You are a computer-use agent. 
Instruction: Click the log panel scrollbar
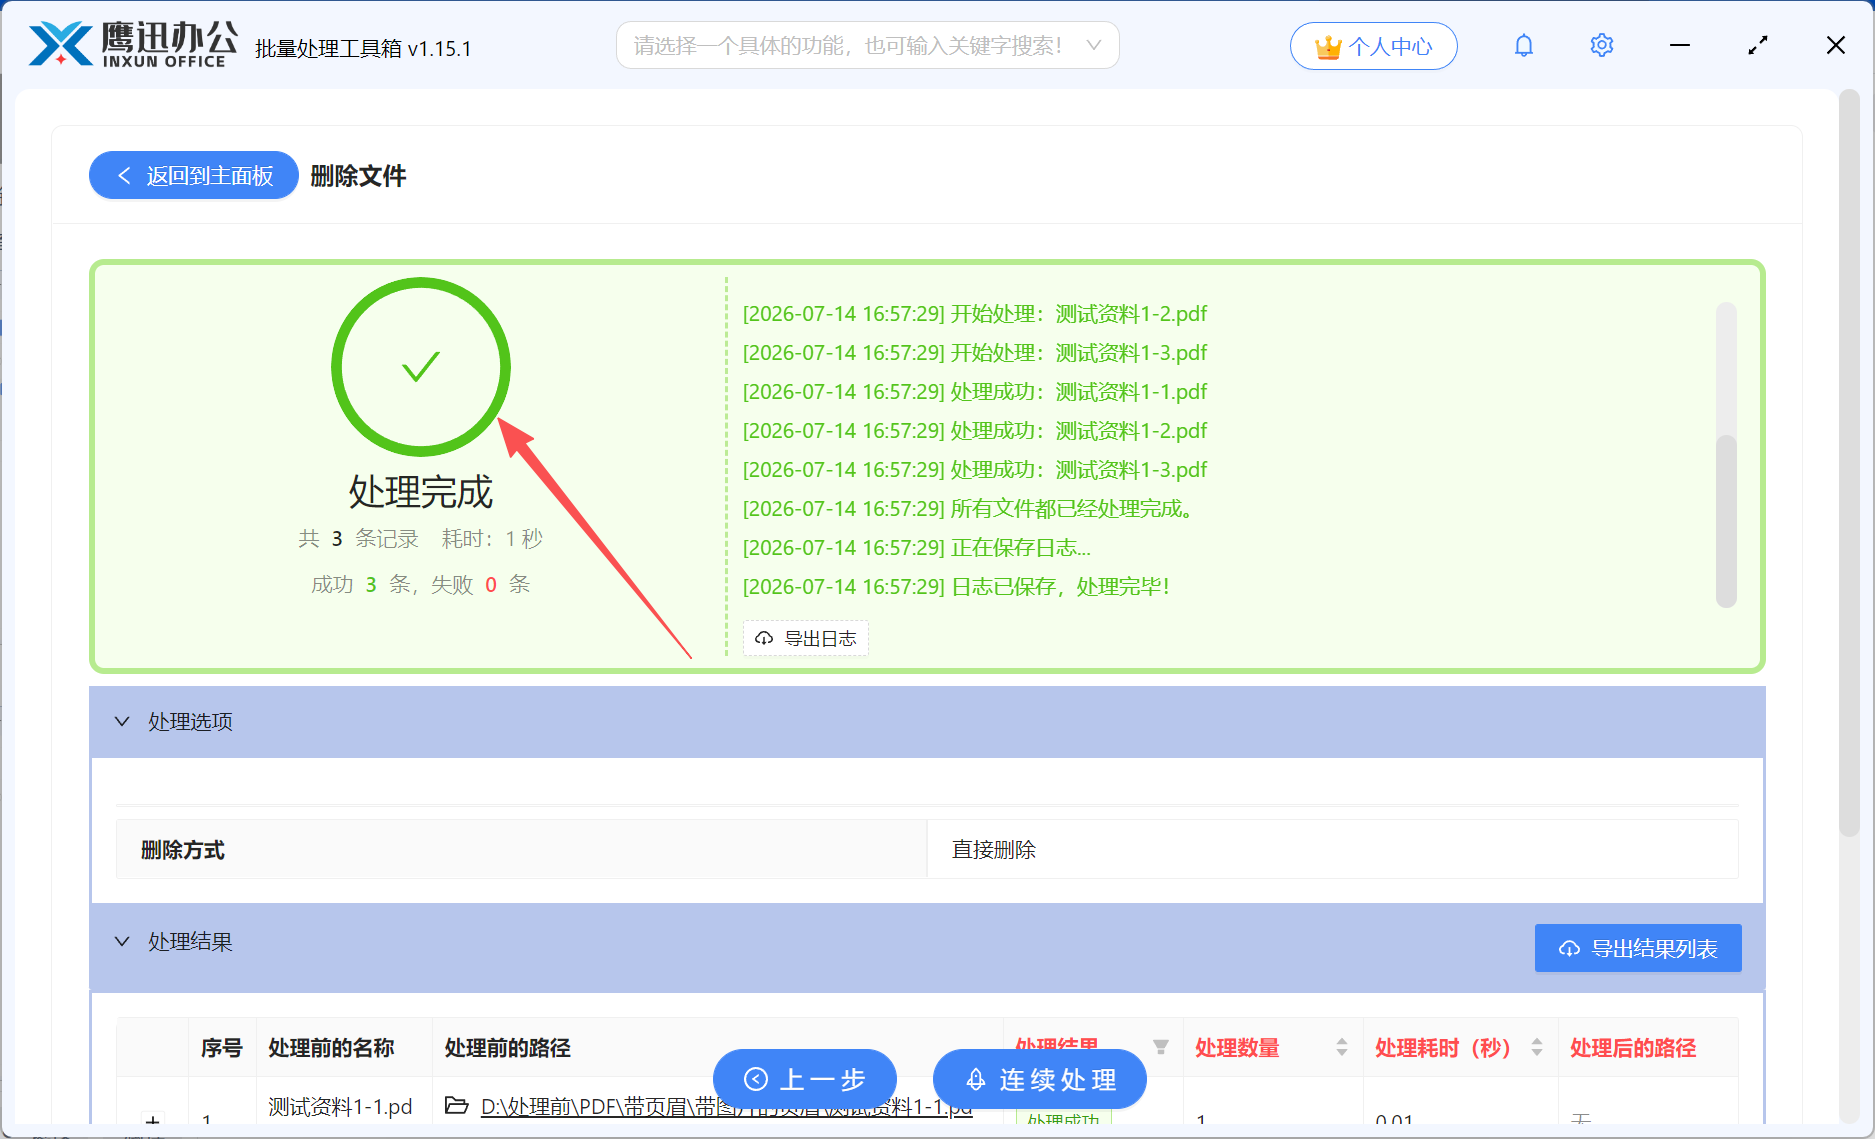click(x=1725, y=520)
